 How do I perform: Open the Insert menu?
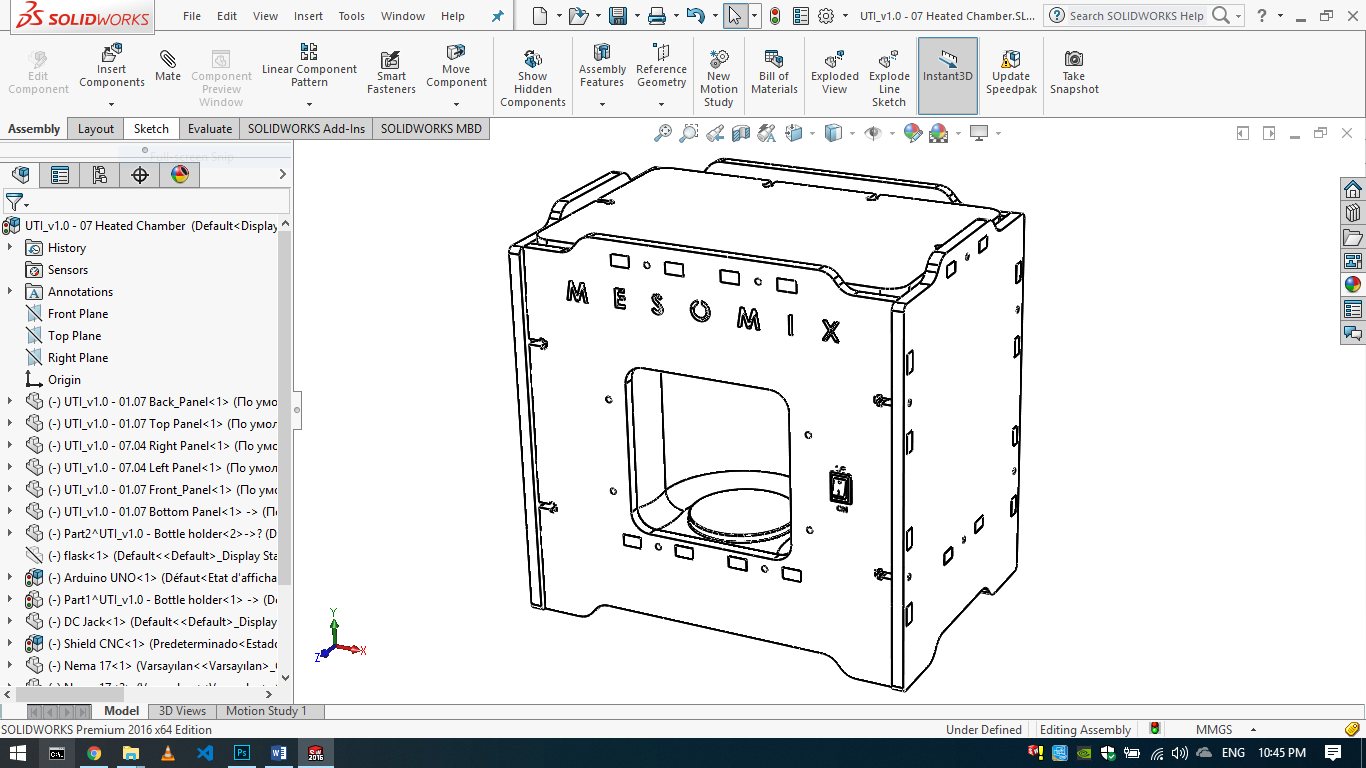click(308, 16)
